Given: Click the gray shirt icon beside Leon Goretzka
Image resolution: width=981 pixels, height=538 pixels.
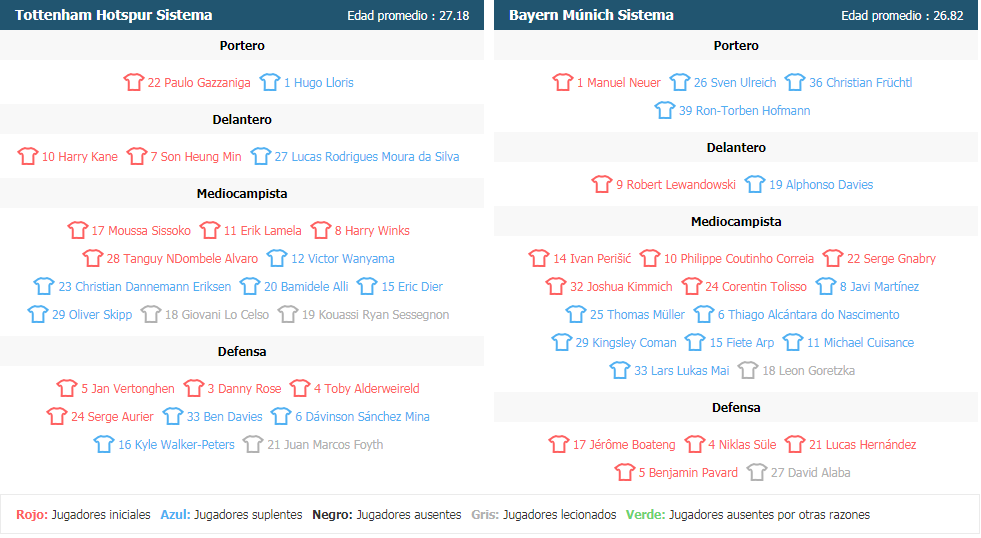Looking at the screenshot, I should point(748,370).
